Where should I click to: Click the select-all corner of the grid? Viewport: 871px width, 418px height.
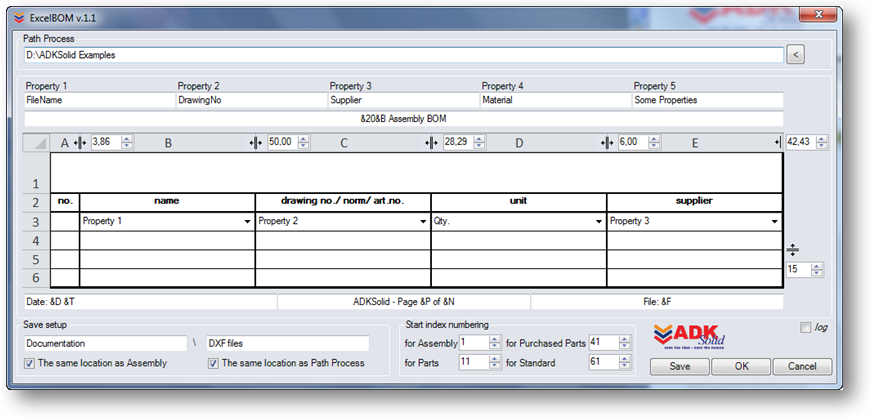(x=36, y=143)
